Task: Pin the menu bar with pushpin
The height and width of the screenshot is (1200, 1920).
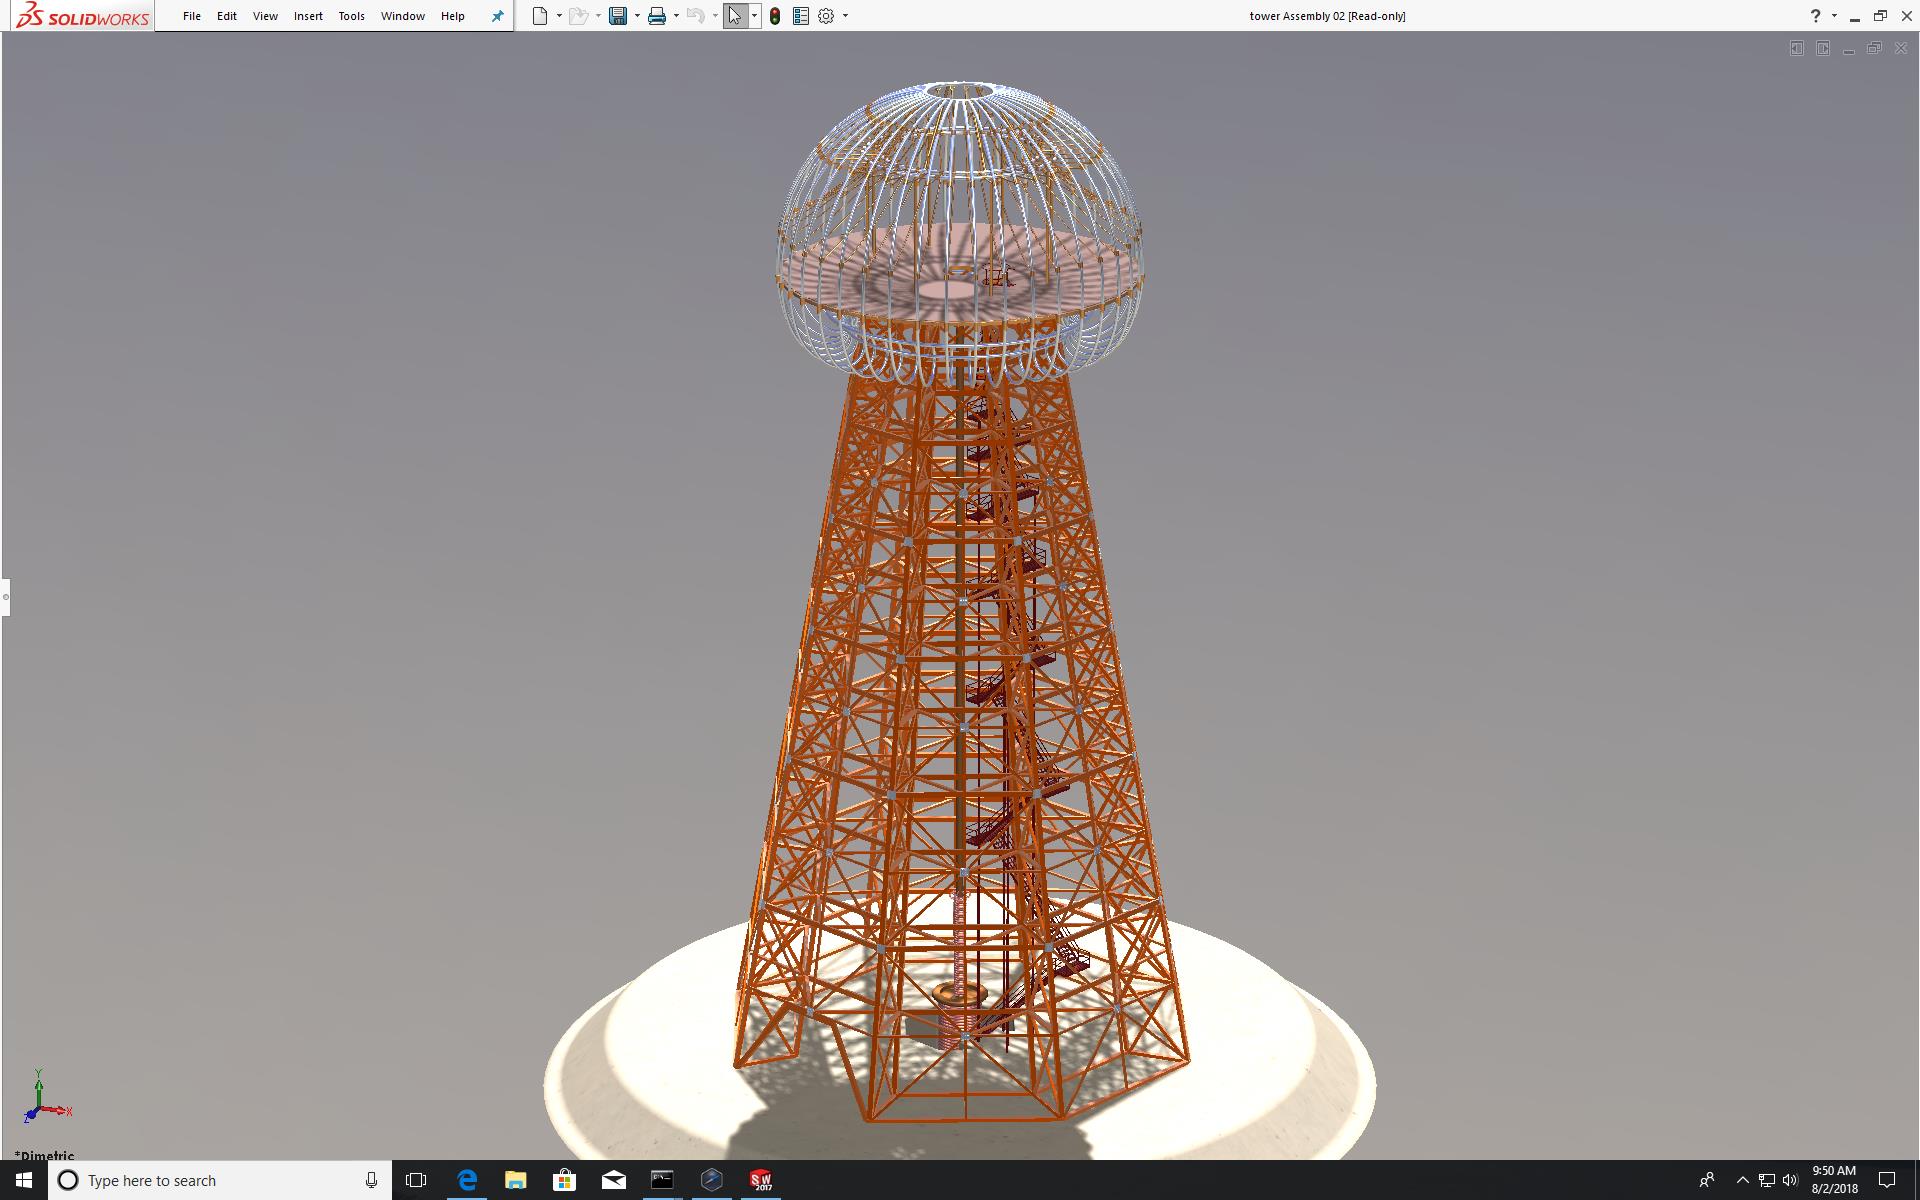Action: pyautogui.click(x=497, y=16)
